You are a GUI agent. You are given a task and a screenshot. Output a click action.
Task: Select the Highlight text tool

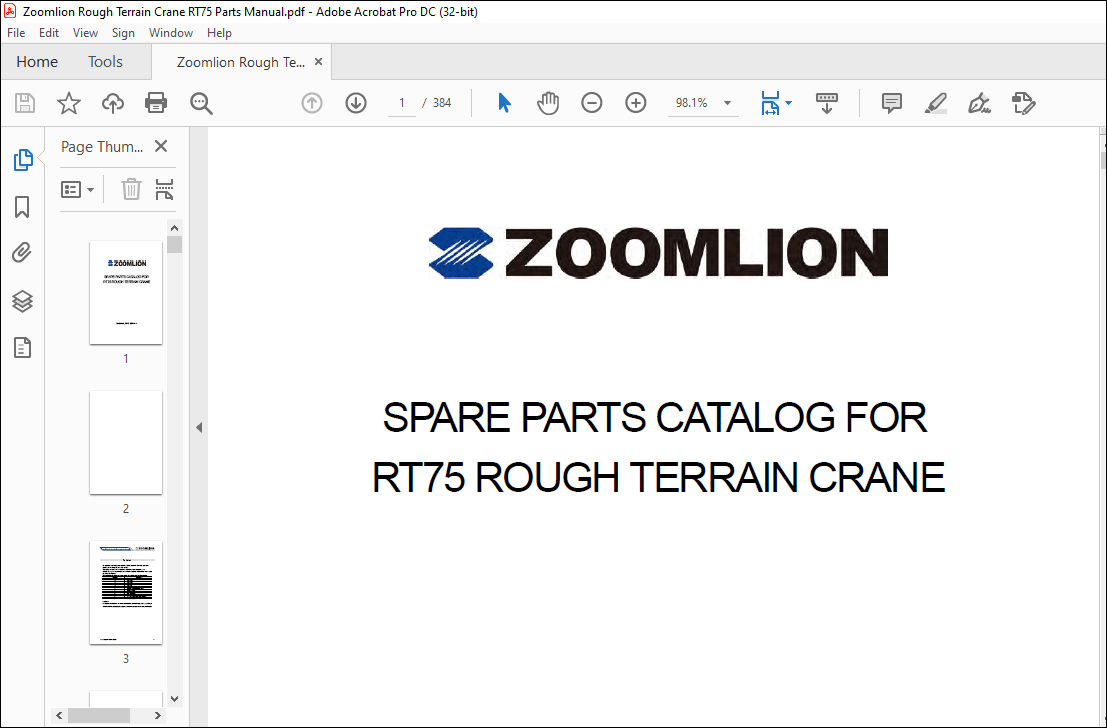[x=935, y=103]
